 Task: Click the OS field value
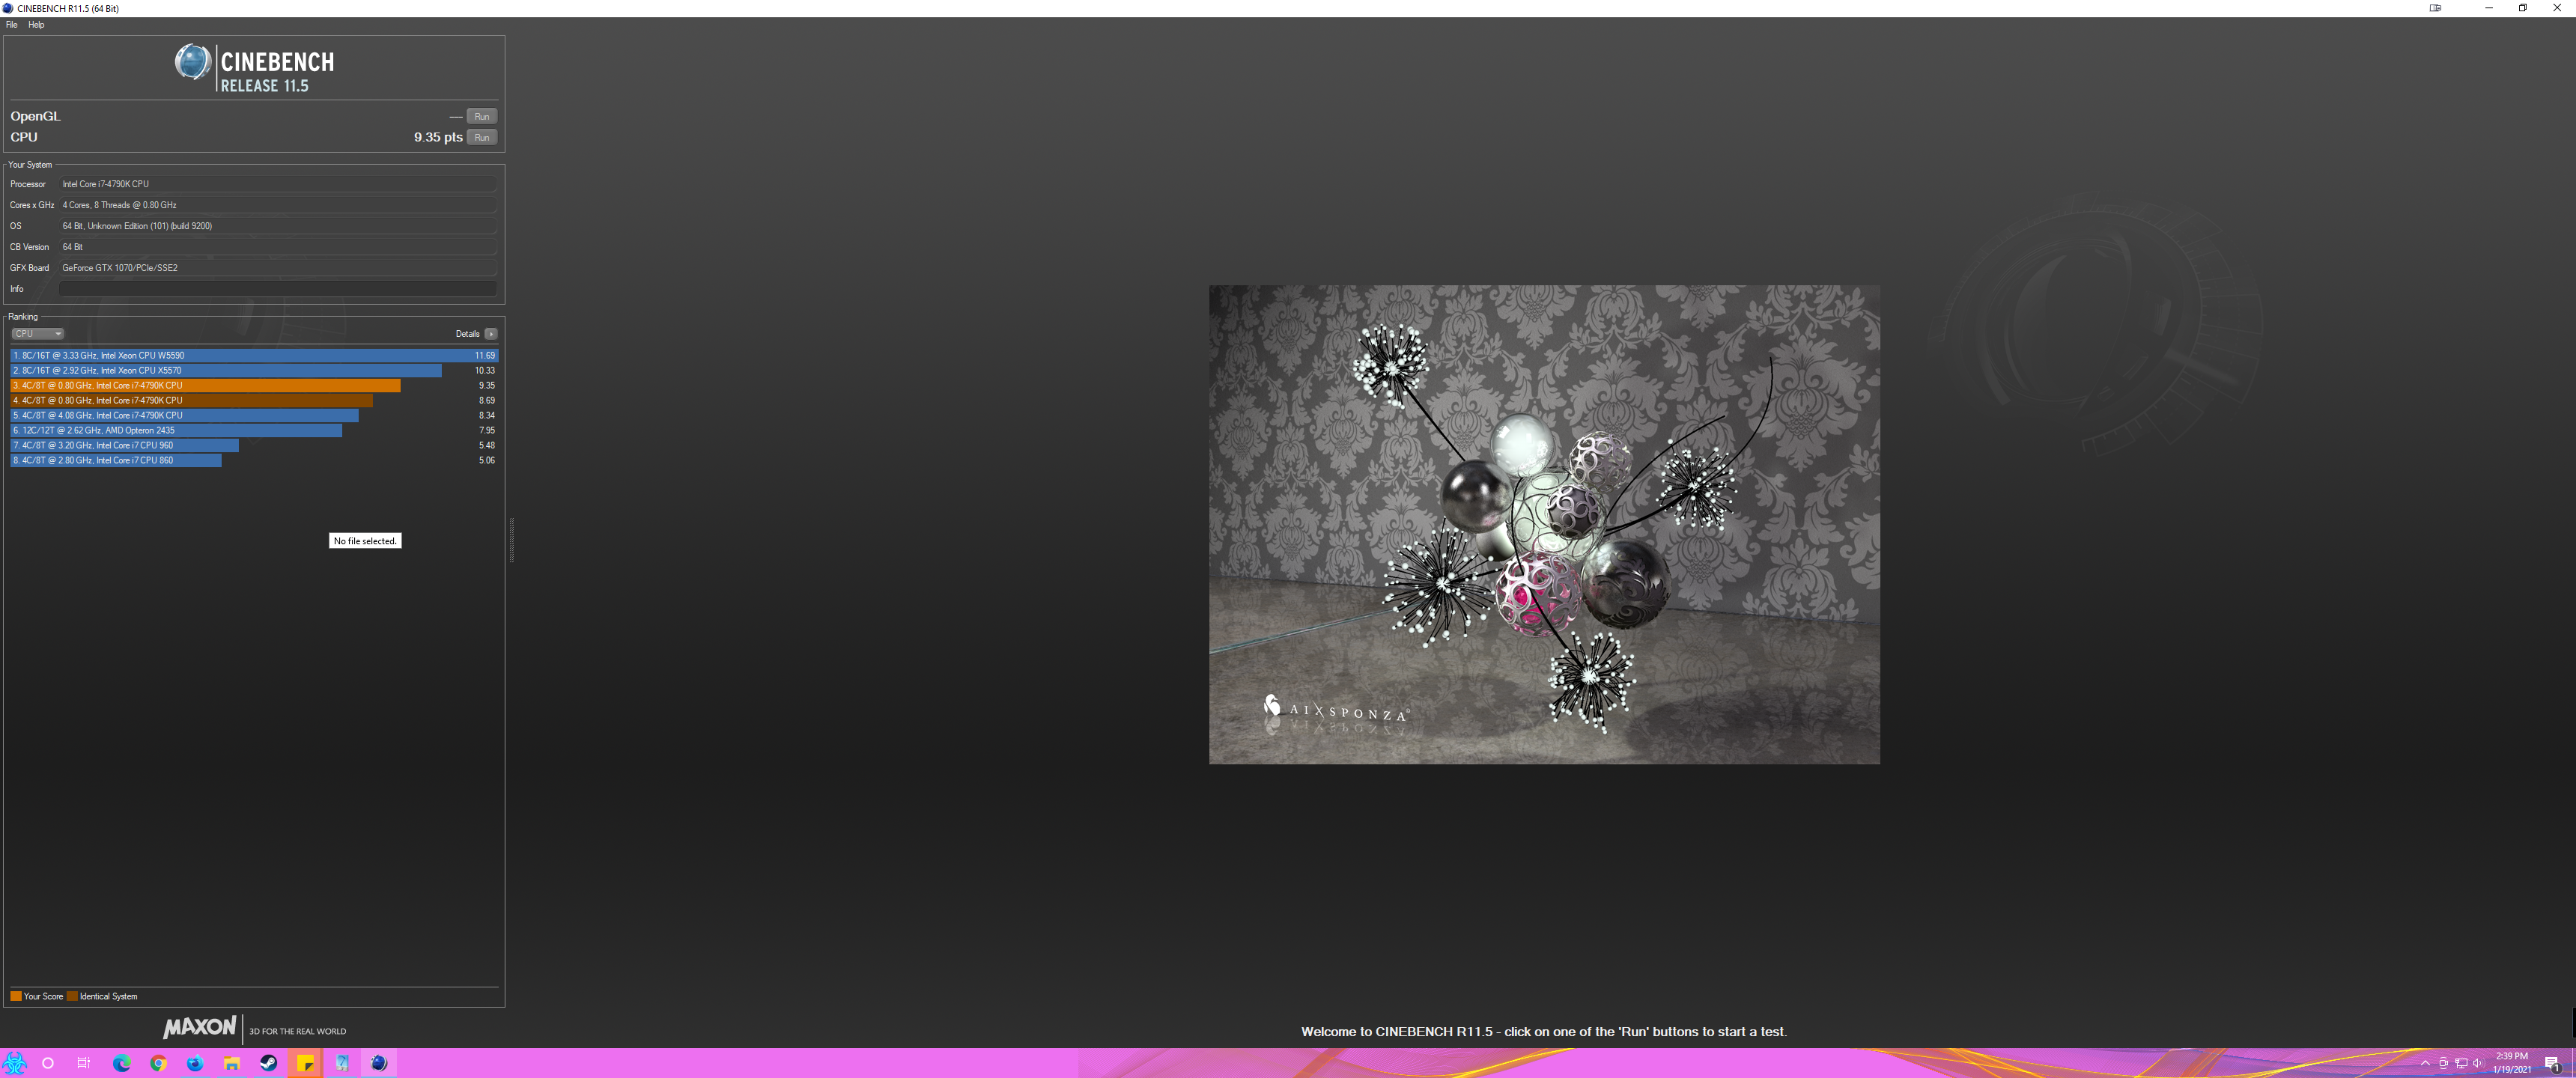(278, 226)
